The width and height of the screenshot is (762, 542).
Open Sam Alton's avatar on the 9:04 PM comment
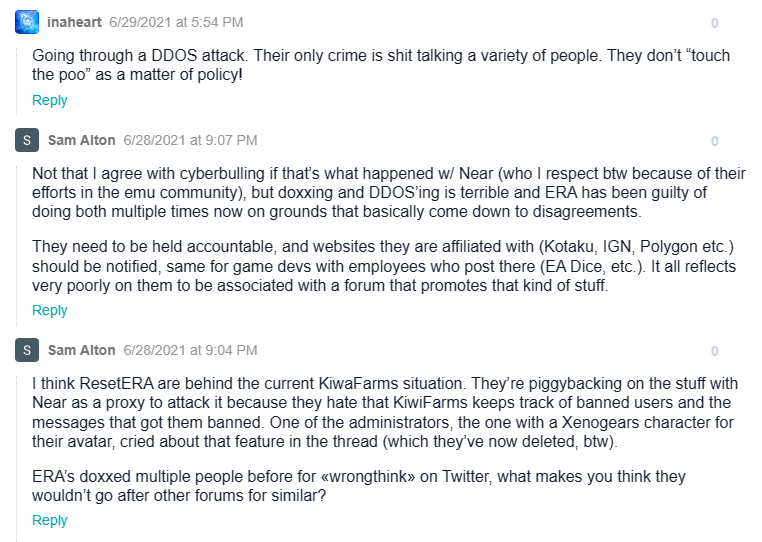click(x=27, y=350)
